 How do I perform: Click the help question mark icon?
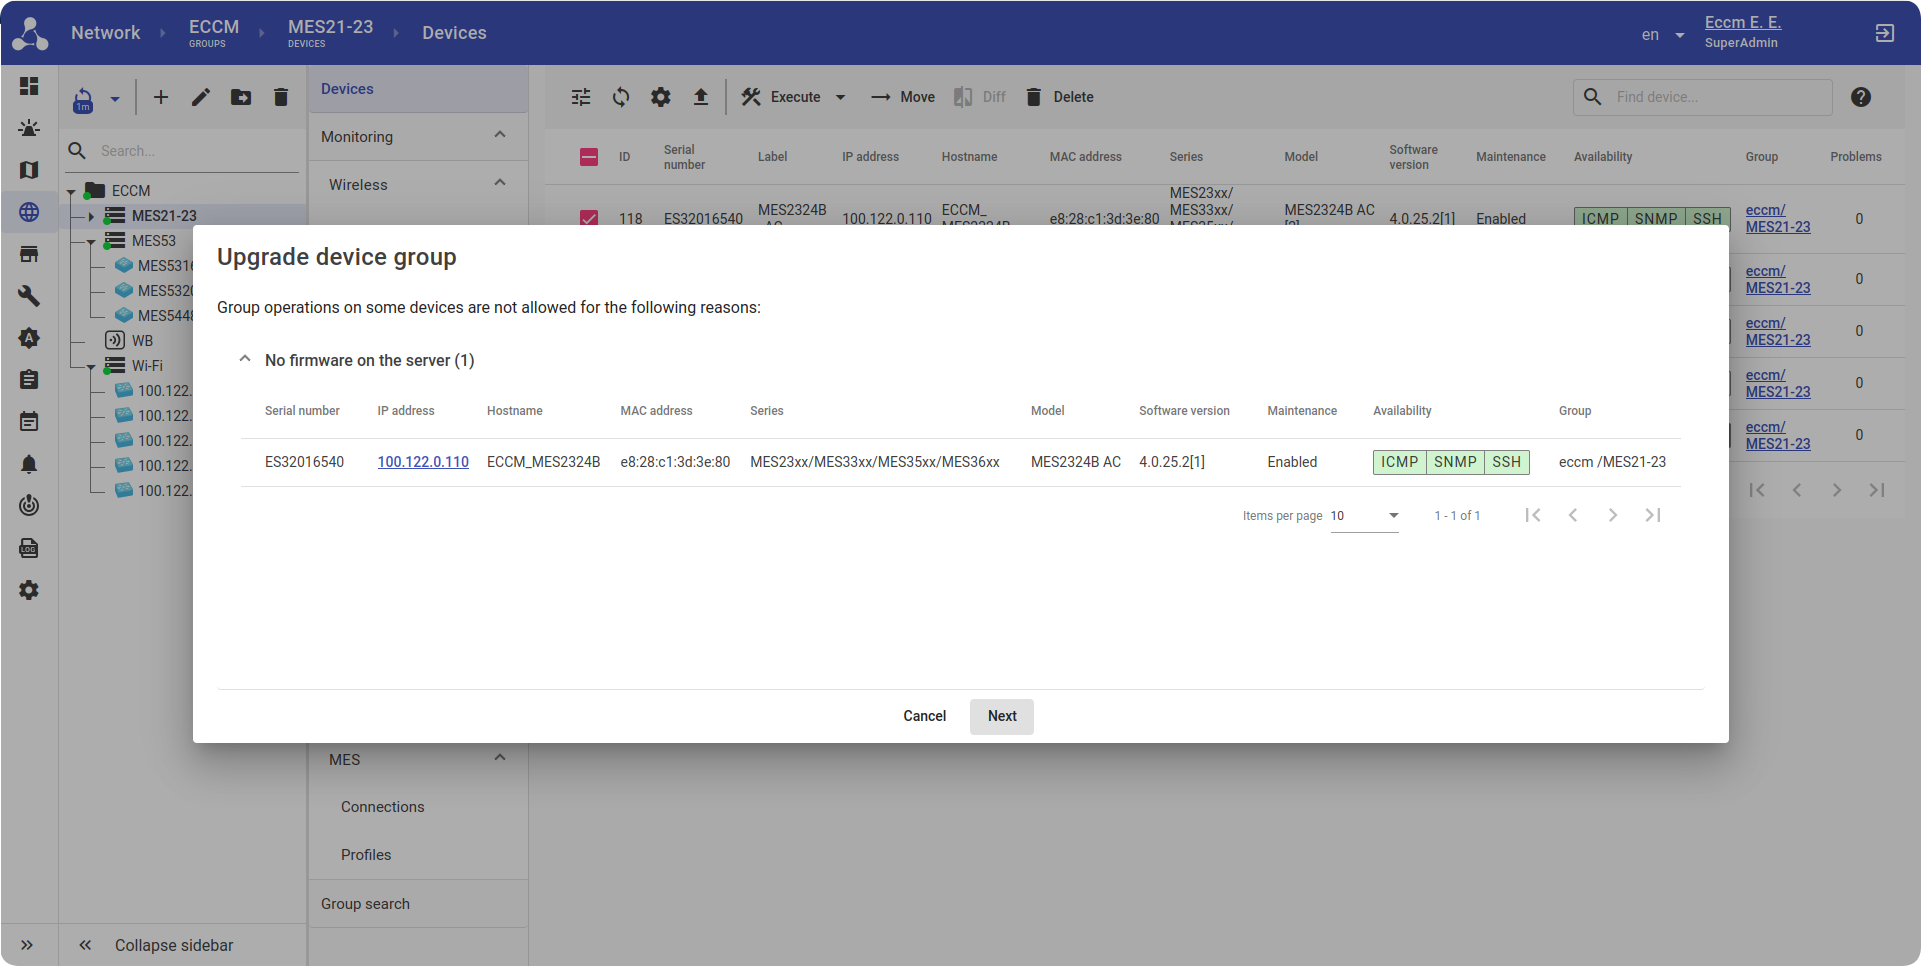[1860, 97]
